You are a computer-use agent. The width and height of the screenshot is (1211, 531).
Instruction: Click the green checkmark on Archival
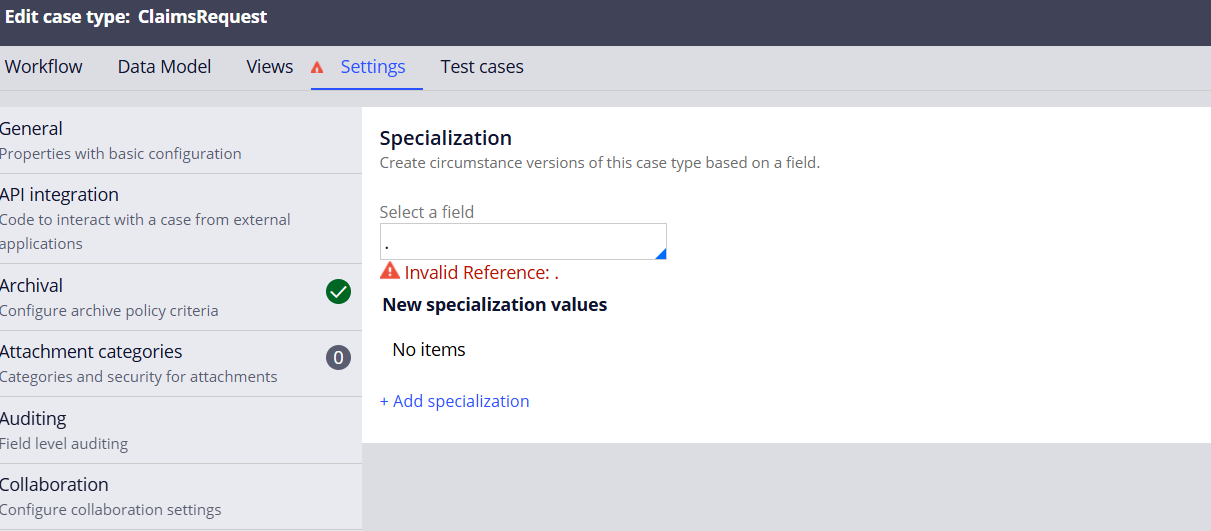(338, 292)
